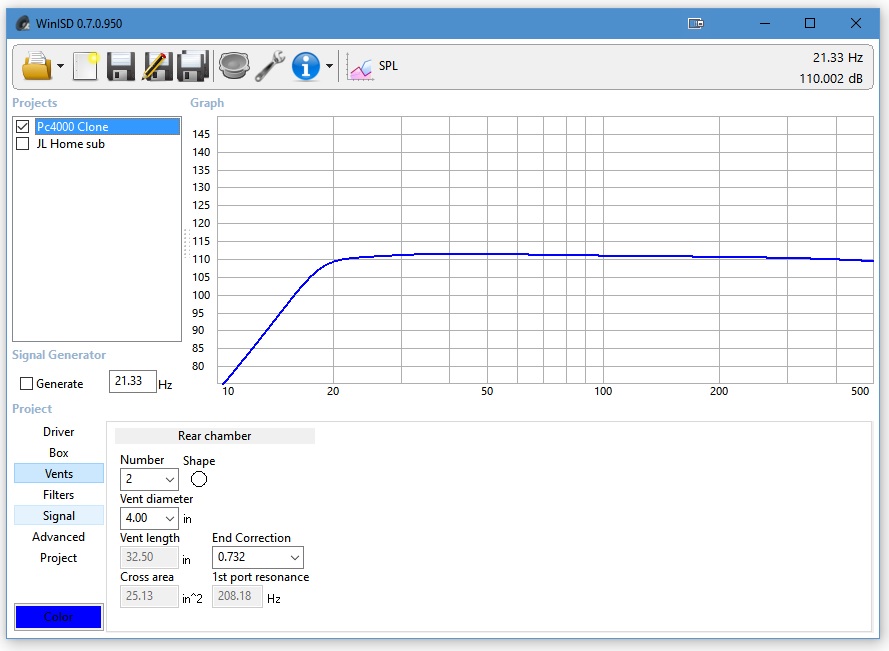Uncheck the Pc4000 Clone project checkbox

click(x=23, y=126)
